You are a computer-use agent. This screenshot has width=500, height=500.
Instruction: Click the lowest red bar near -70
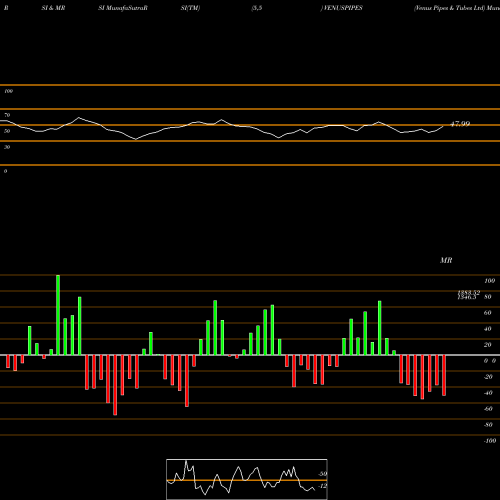point(115,385)
